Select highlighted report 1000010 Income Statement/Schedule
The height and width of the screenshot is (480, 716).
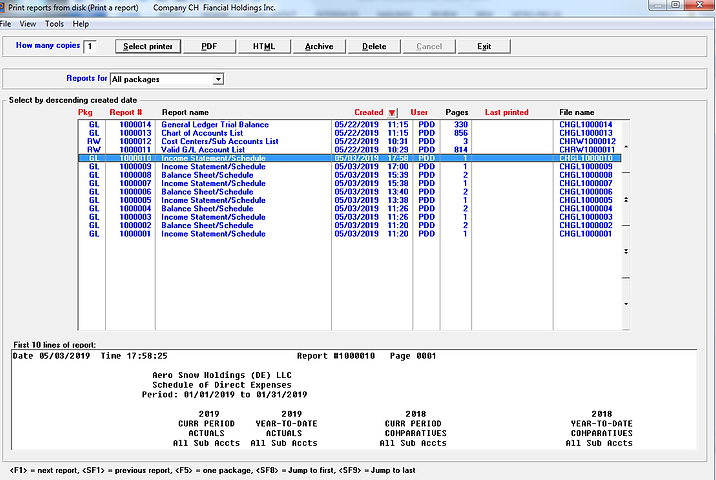coord(349,158)
